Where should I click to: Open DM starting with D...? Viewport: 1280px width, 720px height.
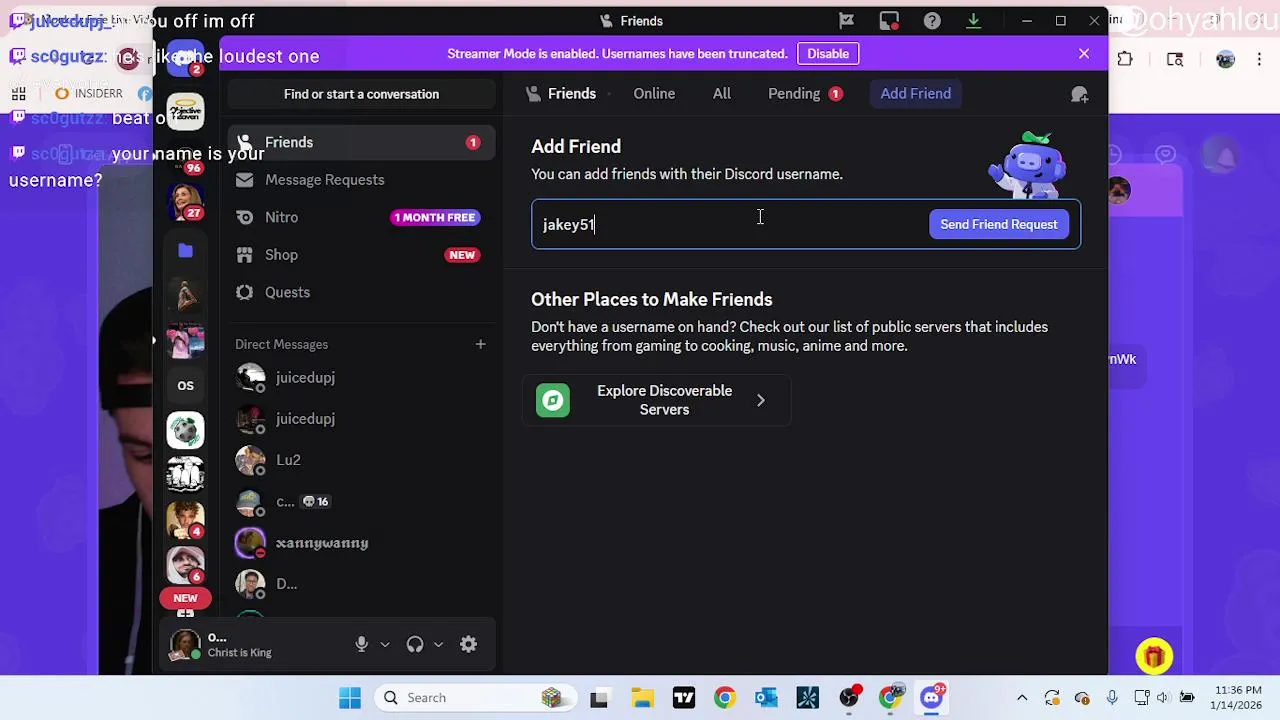click(361, 584)
